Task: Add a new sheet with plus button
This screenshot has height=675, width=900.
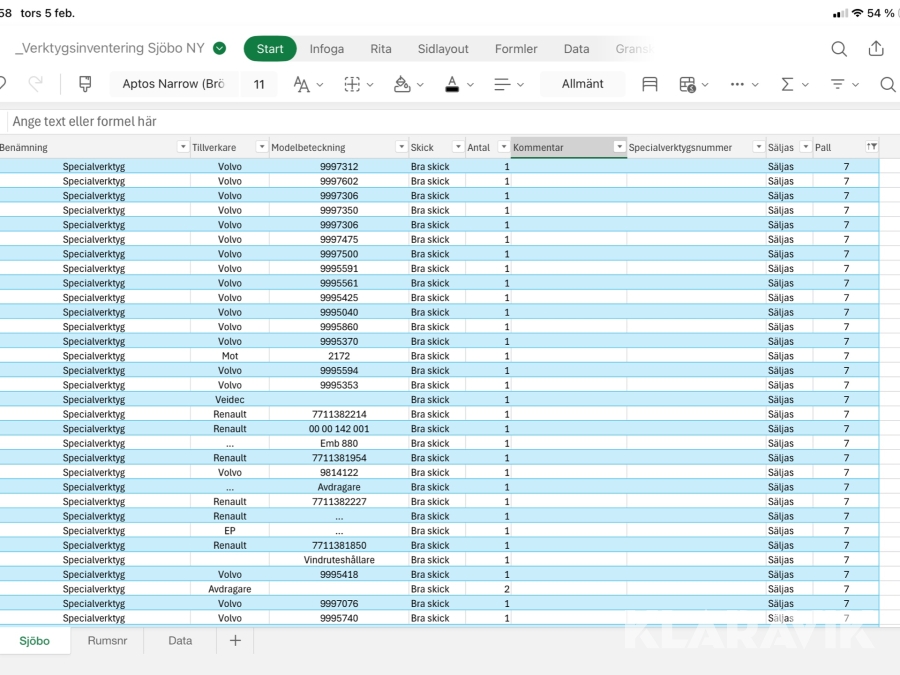Action: coord(235,641)
